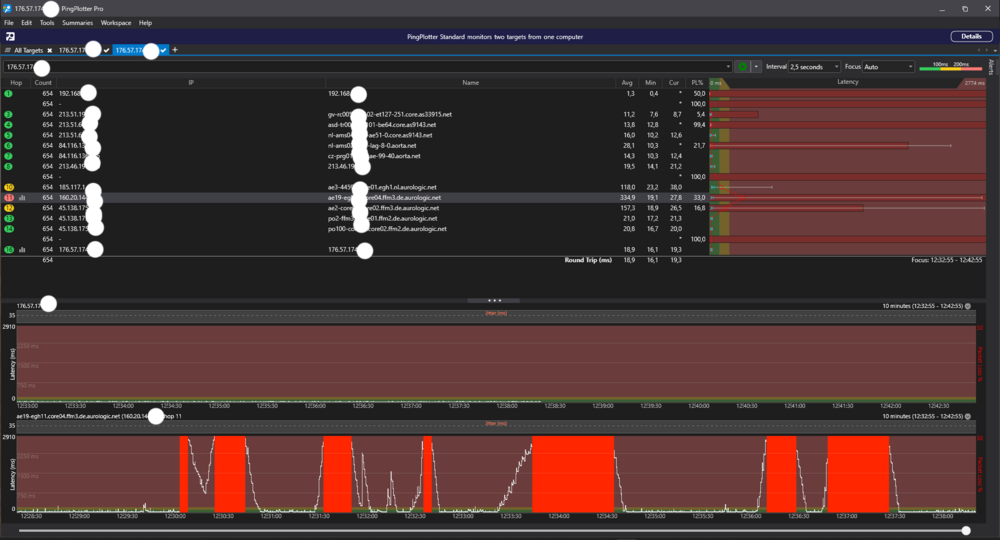The width and height of the screenshot is (1000, 540).
Task: Click the red hop 11 status circle
Action: tap(9, 198)
